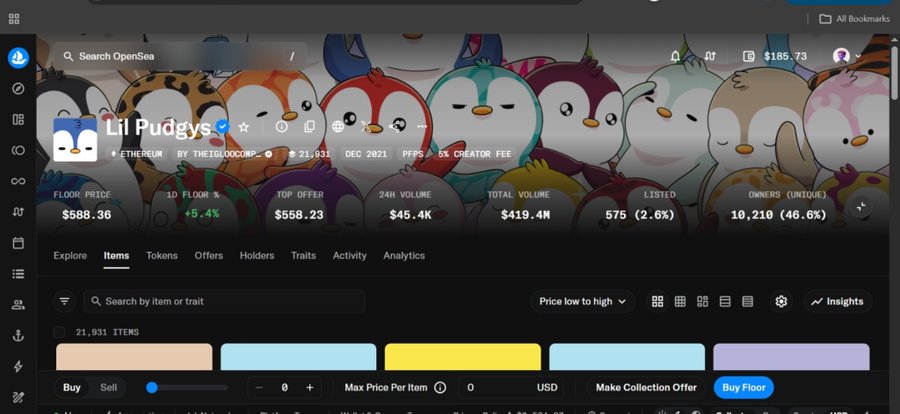
Task: Open the yellow item card thumbnail
Action: (x=463, y=357)
